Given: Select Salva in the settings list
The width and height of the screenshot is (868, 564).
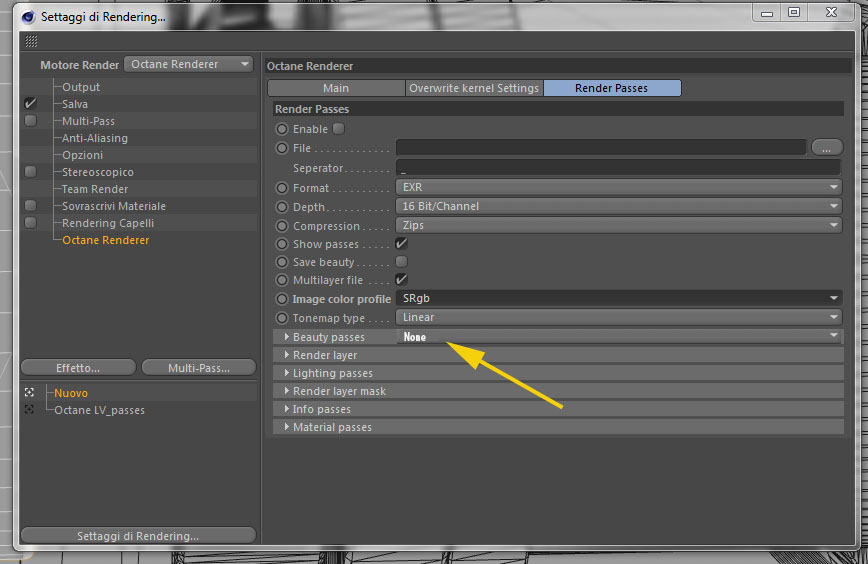Looking at the screenshot, I should pyautogui.click(x=75, y=104).
